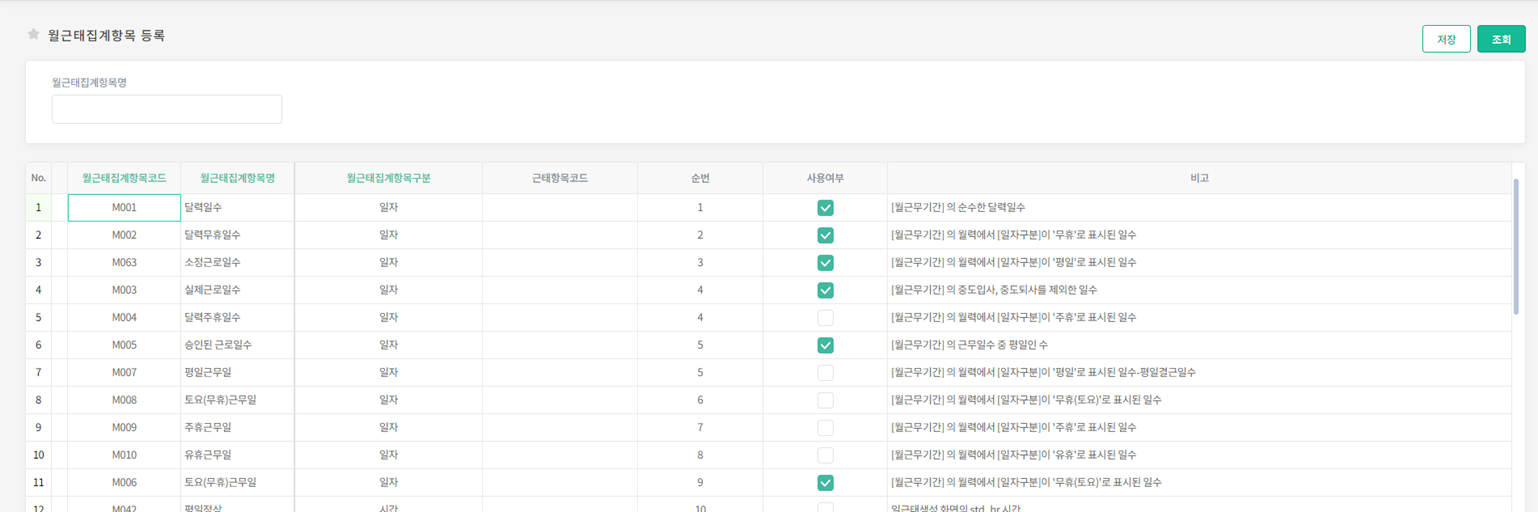Click the 순번 column header
Image resolution: width=1538 pixels, height=512 pixels.
pos(700,178)
